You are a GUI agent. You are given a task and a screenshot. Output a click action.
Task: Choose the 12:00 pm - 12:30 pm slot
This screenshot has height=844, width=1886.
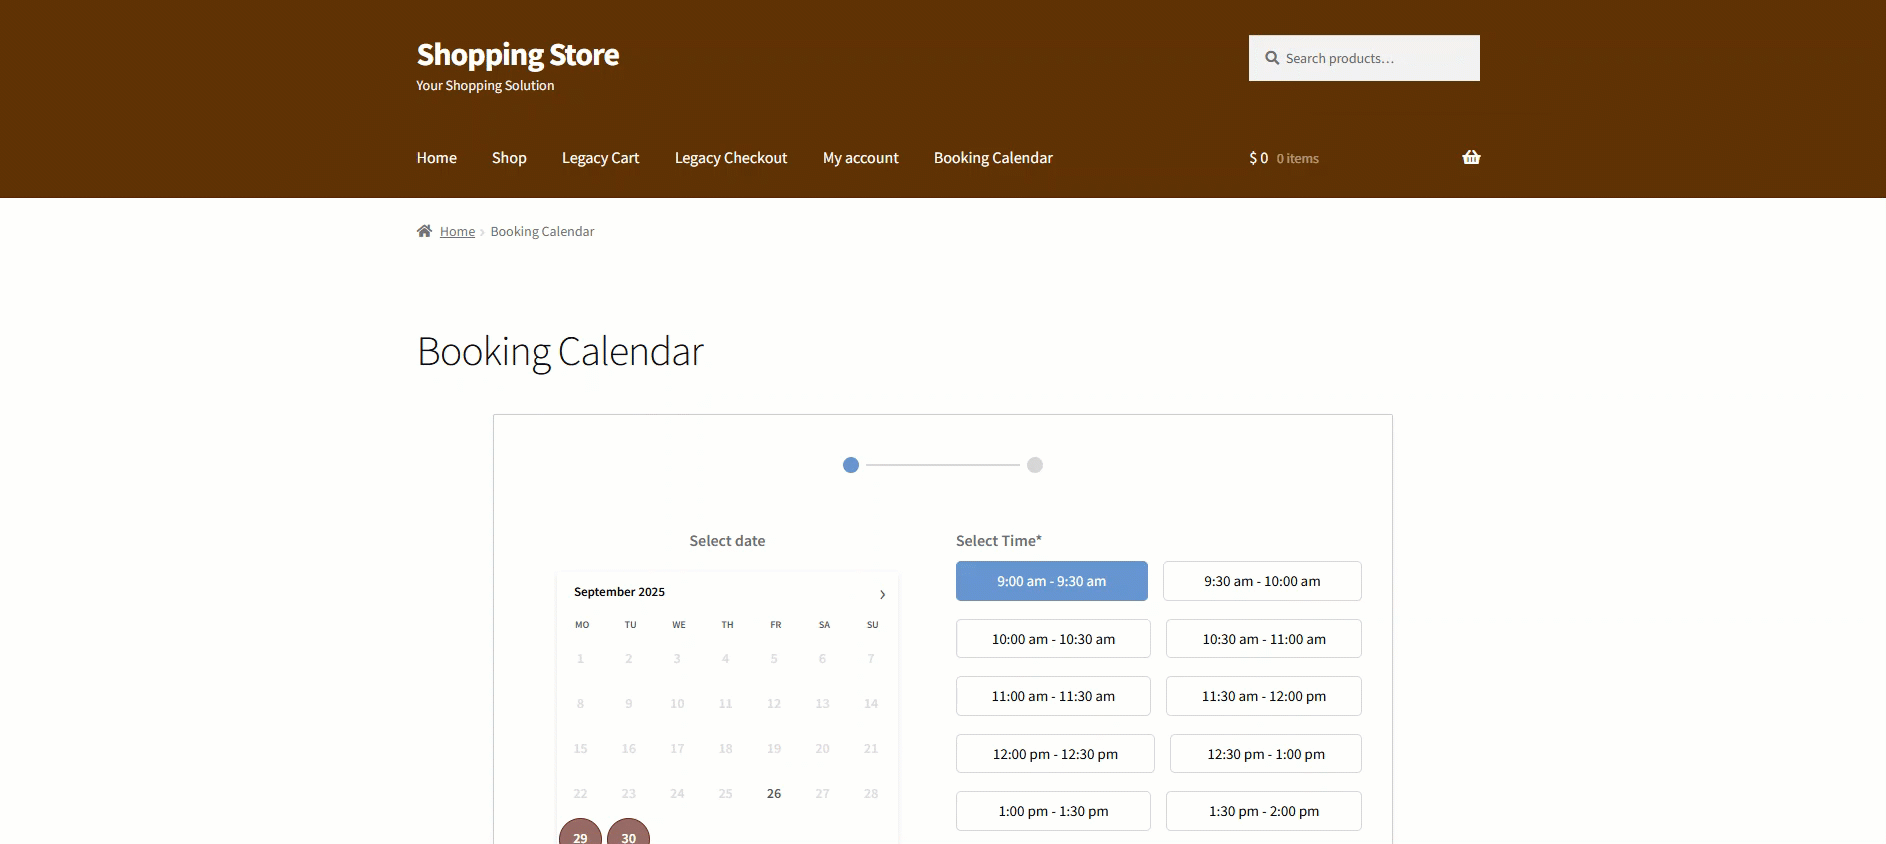[x=1054, y=754]
